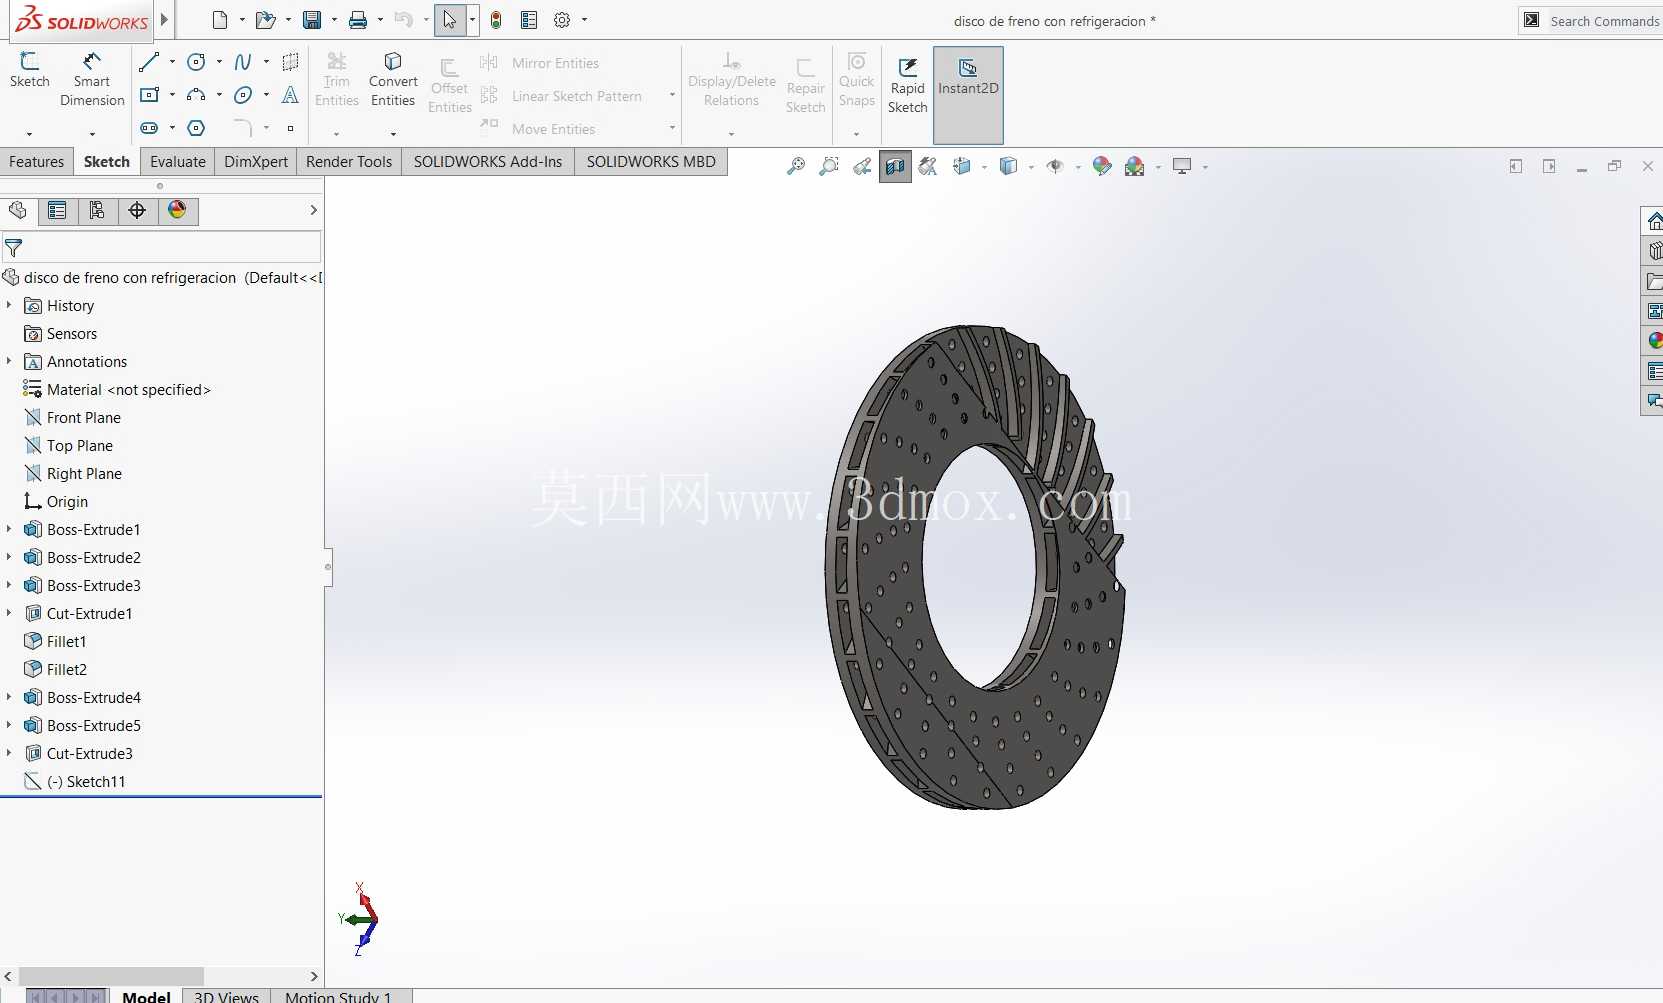Click the feature tree horizontal scrollbar
This screenshot has width=1663, height=1003.
pyautogui.click(x=111, y=975)
